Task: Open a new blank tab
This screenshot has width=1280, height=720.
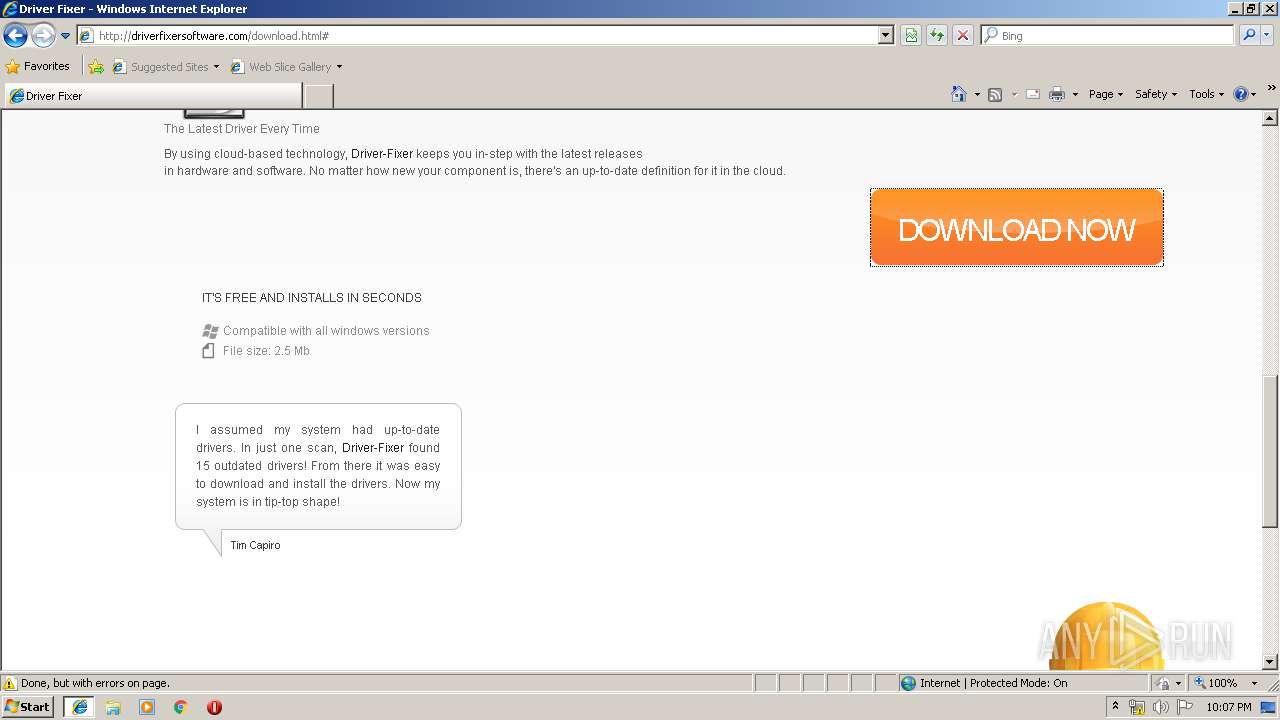Action: (318, 96)
